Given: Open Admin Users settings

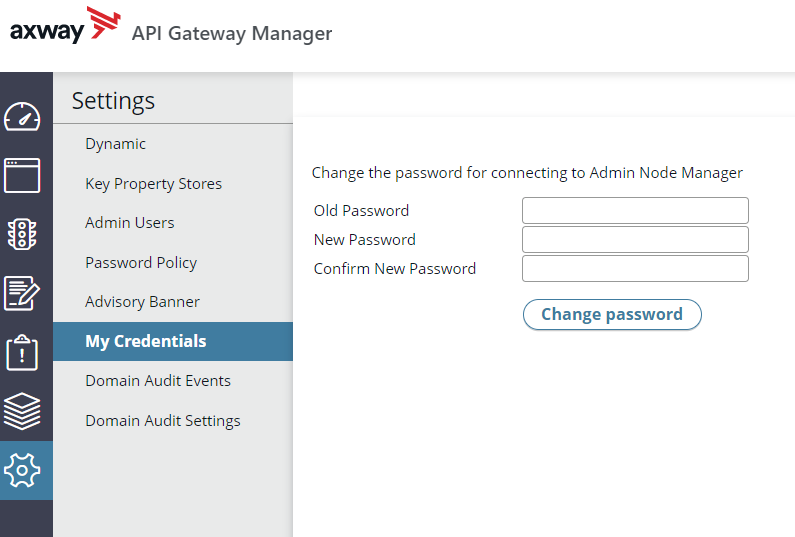Looking at the screenshot, I should pyautogui.click(x=129, y=223).
